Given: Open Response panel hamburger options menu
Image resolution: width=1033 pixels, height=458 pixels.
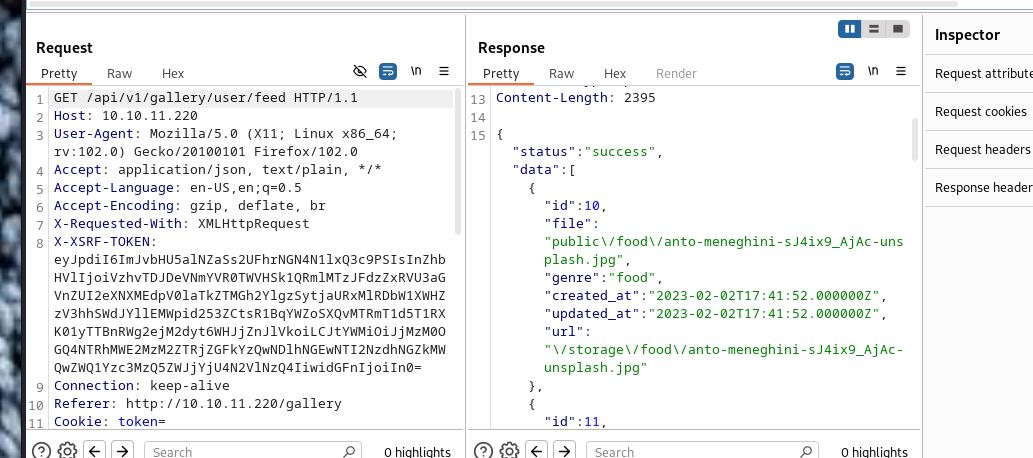Looking at the screenshot, I should point(901,71).
